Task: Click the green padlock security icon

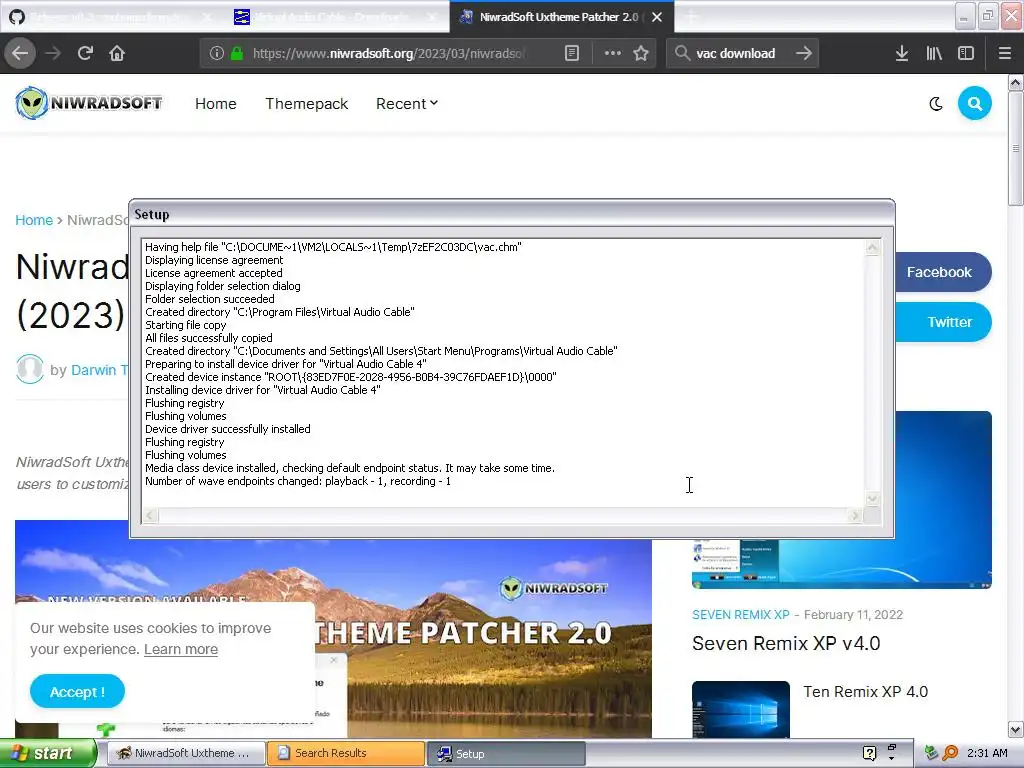Action: (x=236, y=54)
